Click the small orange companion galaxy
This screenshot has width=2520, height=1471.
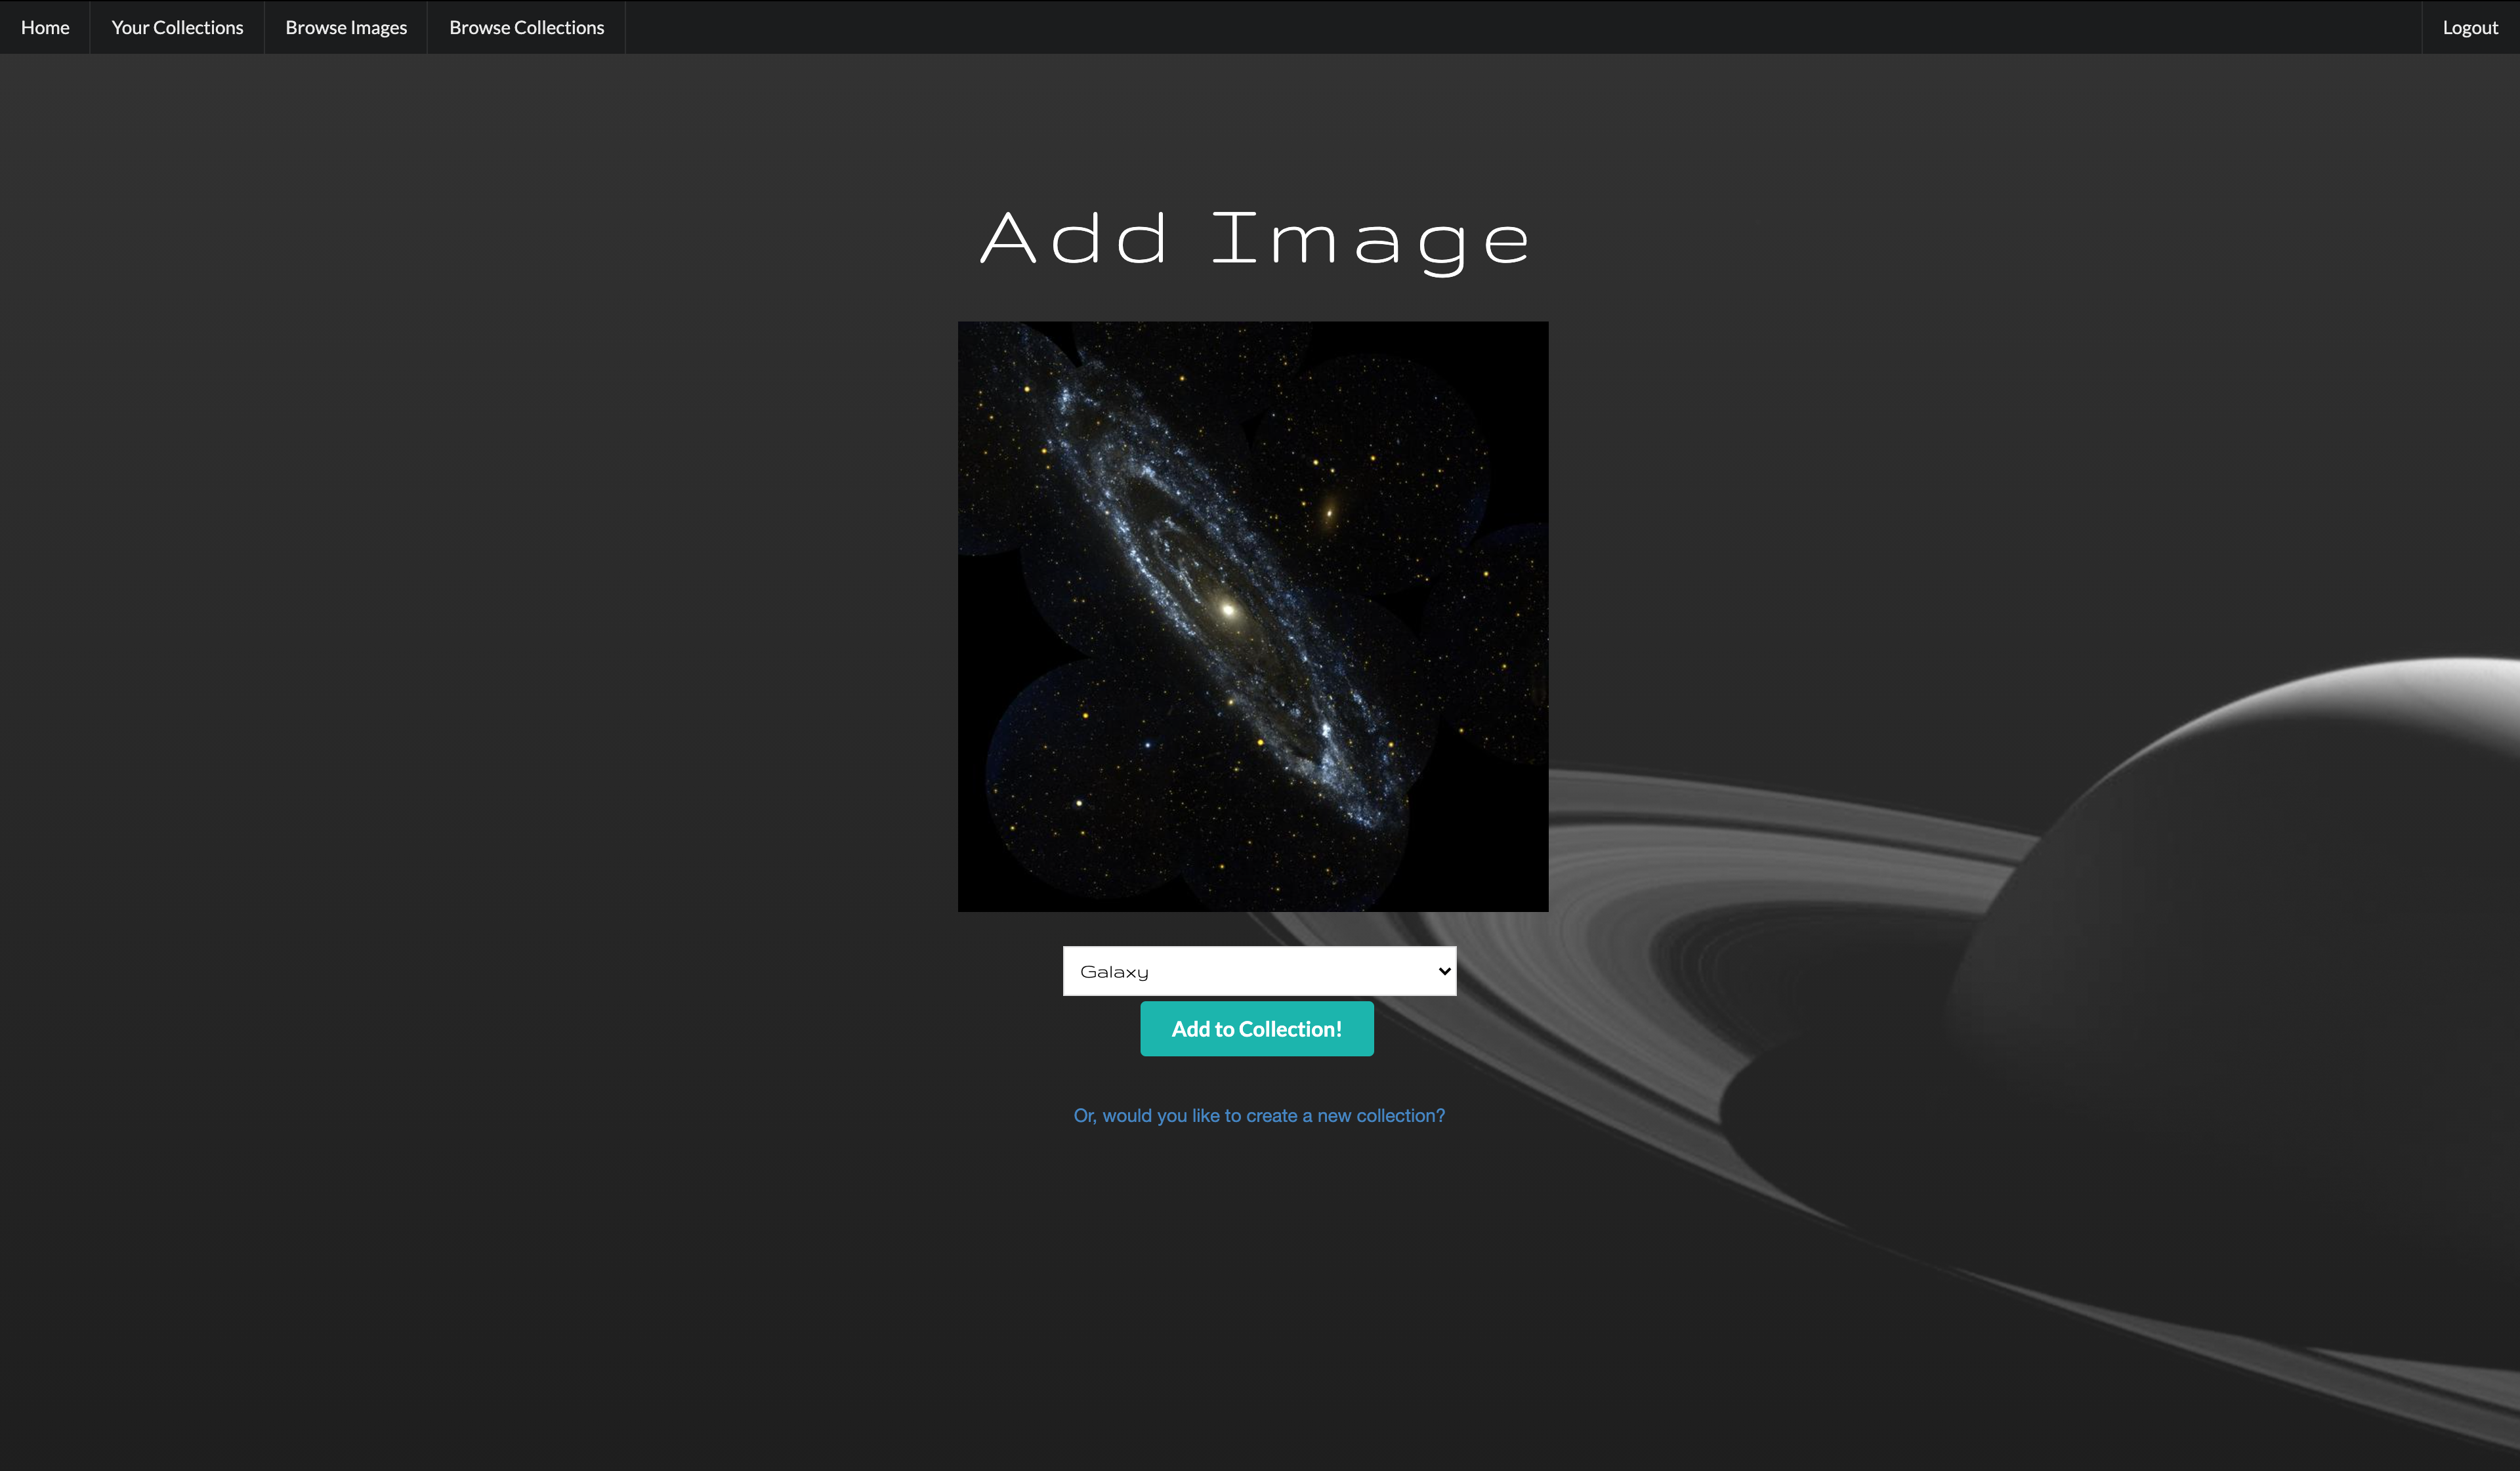pos(1329,514)
